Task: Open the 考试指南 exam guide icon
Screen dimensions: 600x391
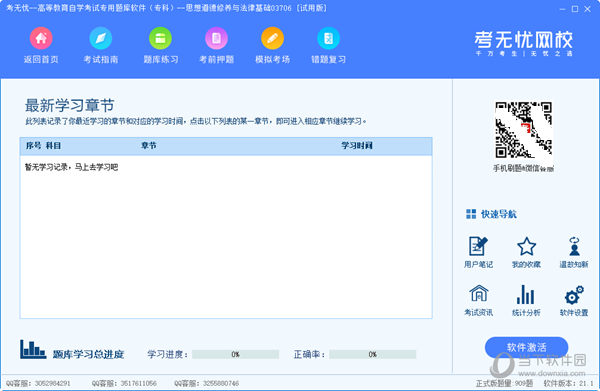Action: click(101, 38)
